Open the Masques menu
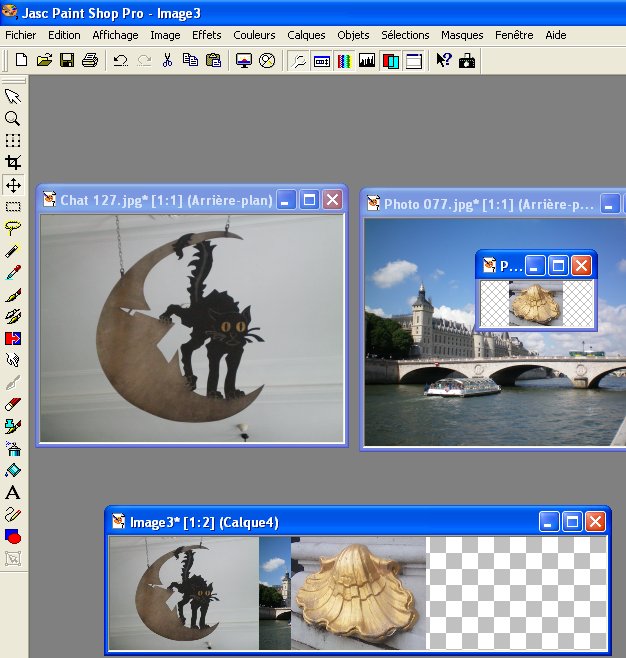The image size is (626, 658). (x=462, y=35)
